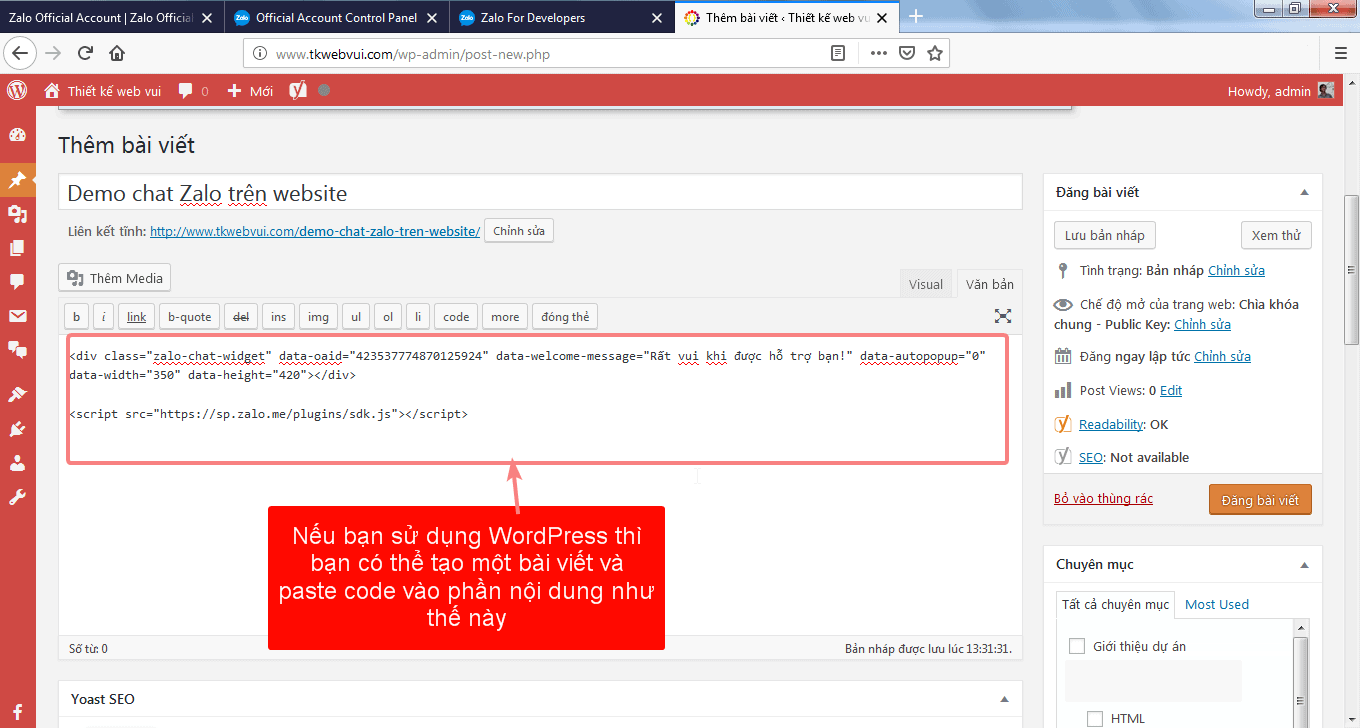The height and width of the screenshot is (728, 1360).
Task: Open mail envelope icon in sidebar
Action: 17,316
